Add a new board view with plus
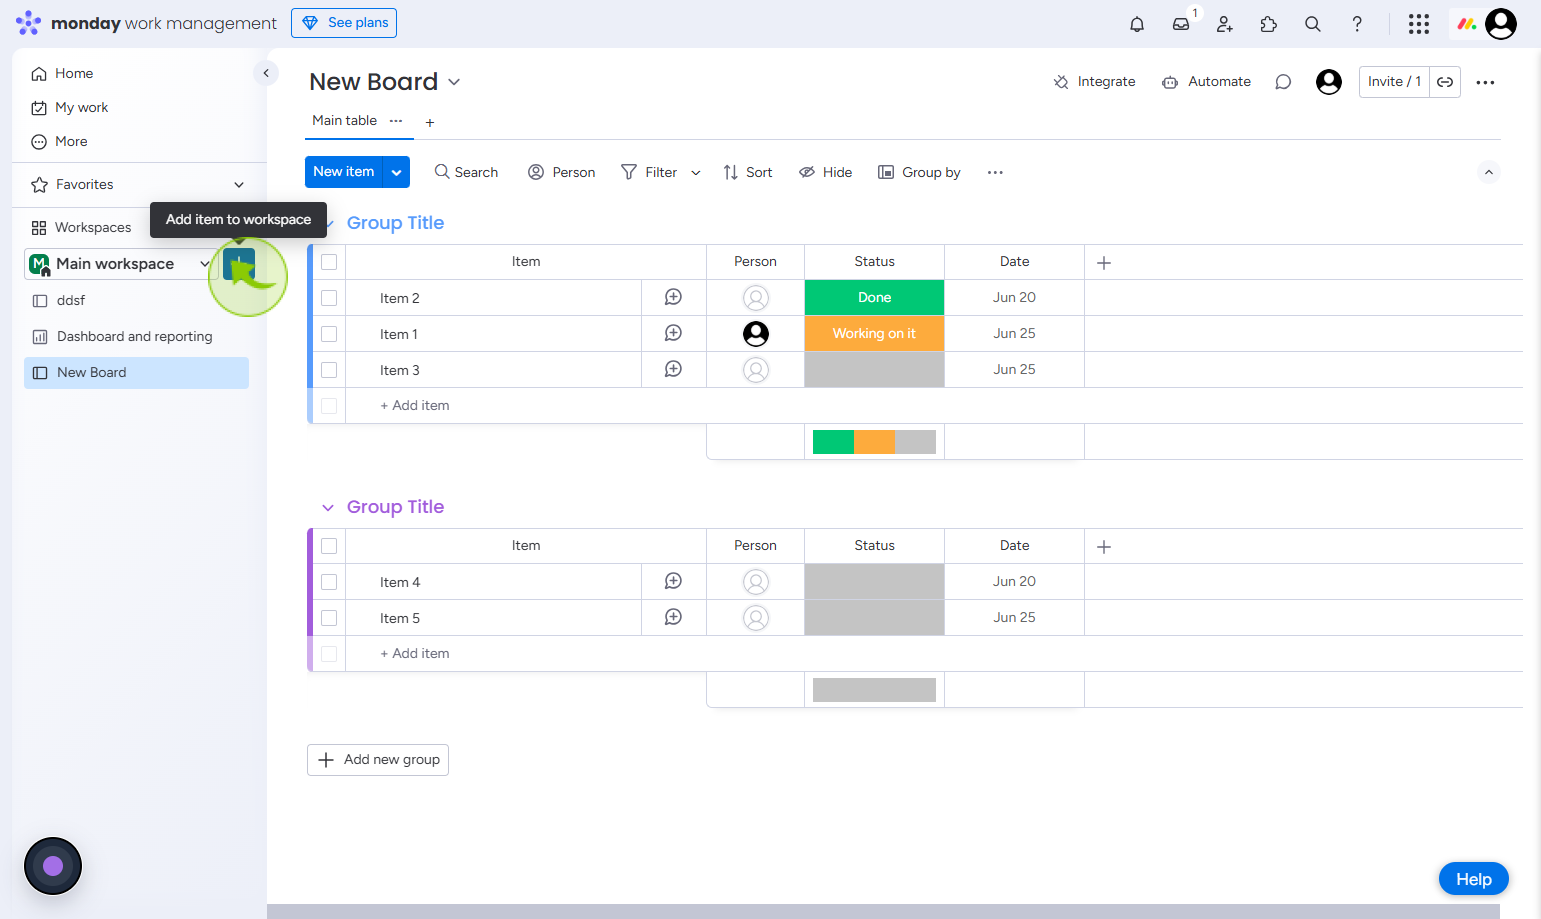The height and width of the screenshot is (919, 1541). click(x=430, y=123)
